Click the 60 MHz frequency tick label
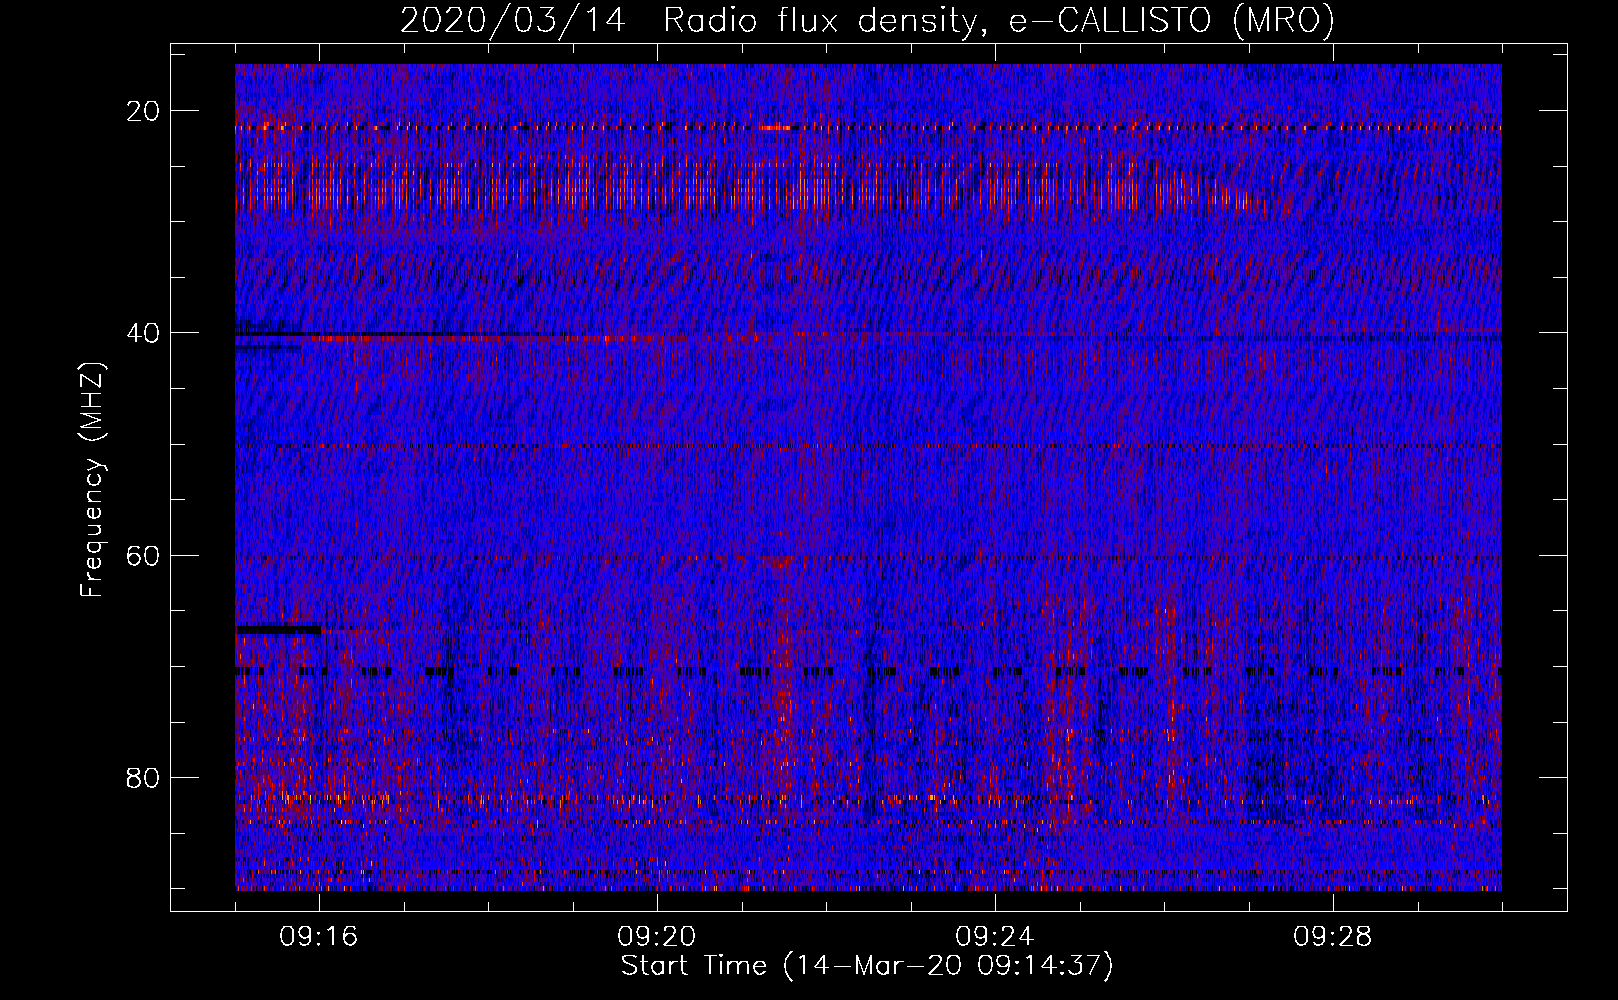Viewport: 1618px width, 1000px height. (144, 555)
